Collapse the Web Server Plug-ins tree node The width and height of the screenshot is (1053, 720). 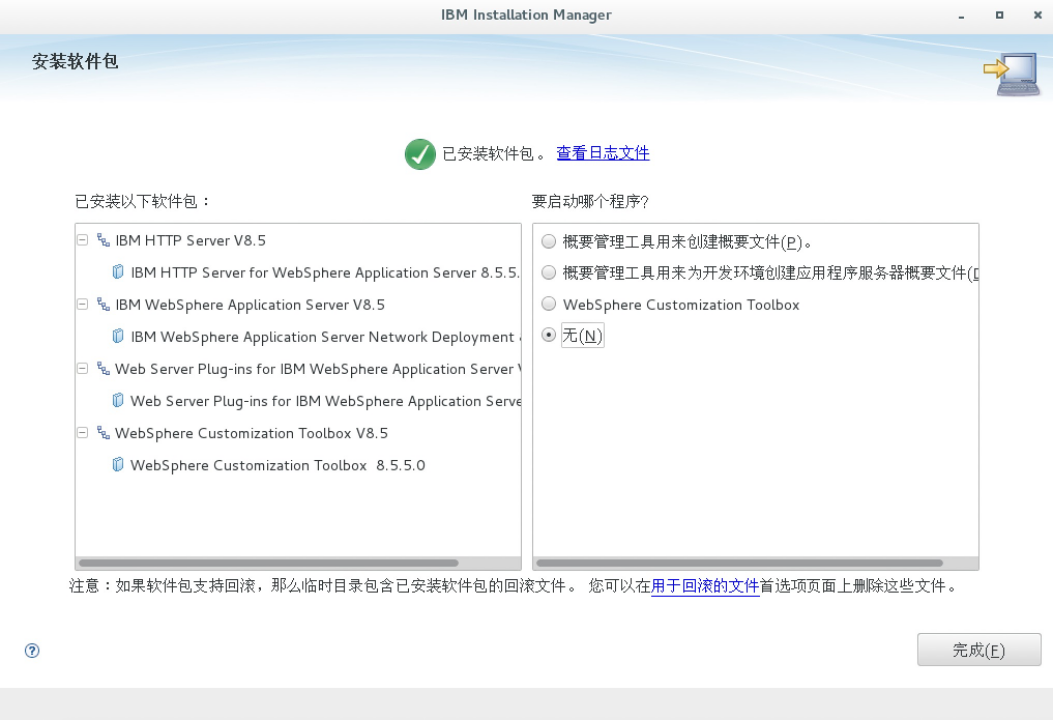click(83, 369)
